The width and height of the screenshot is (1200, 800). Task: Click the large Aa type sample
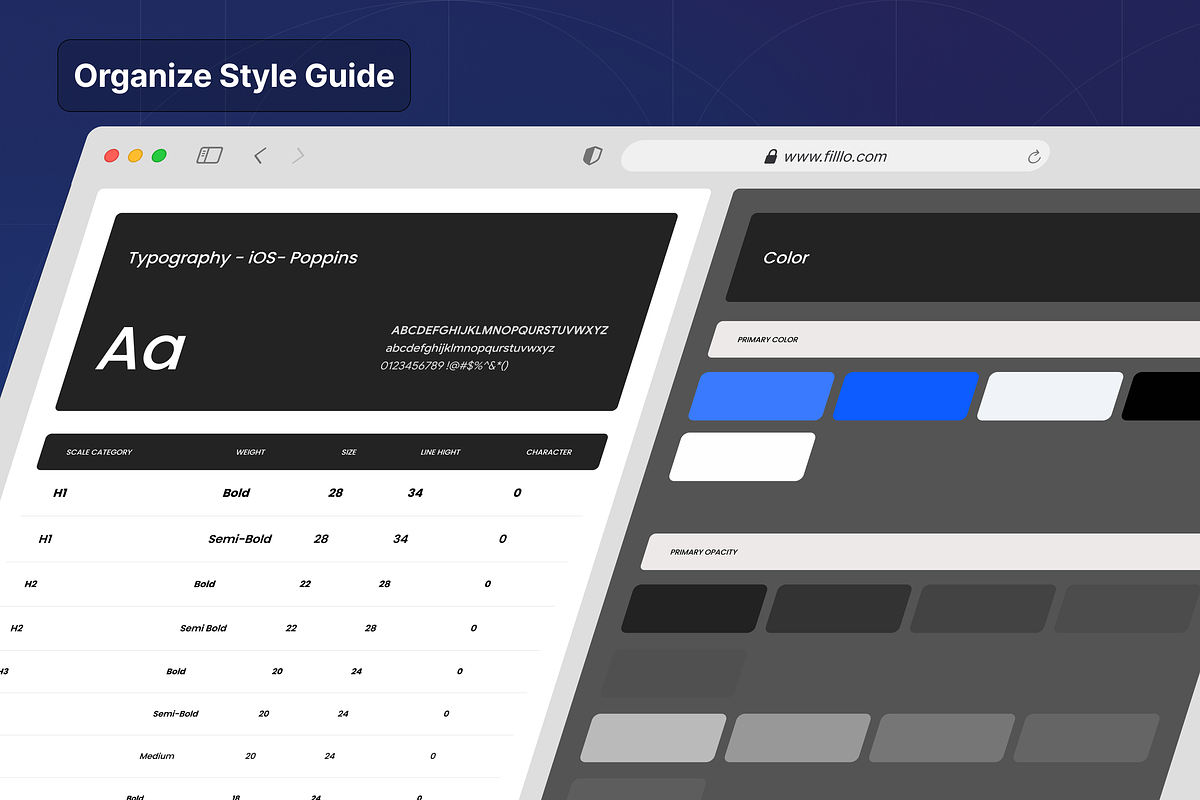coord(141,350)
